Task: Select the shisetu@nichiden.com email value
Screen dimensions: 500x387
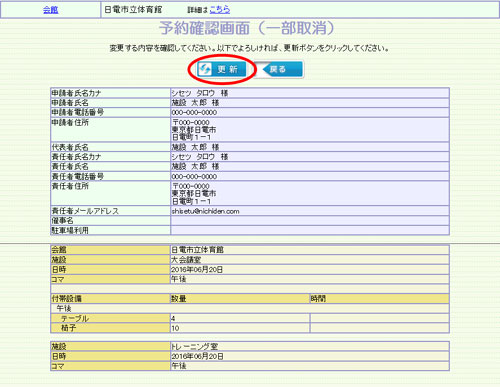Action: click(205, 211)
